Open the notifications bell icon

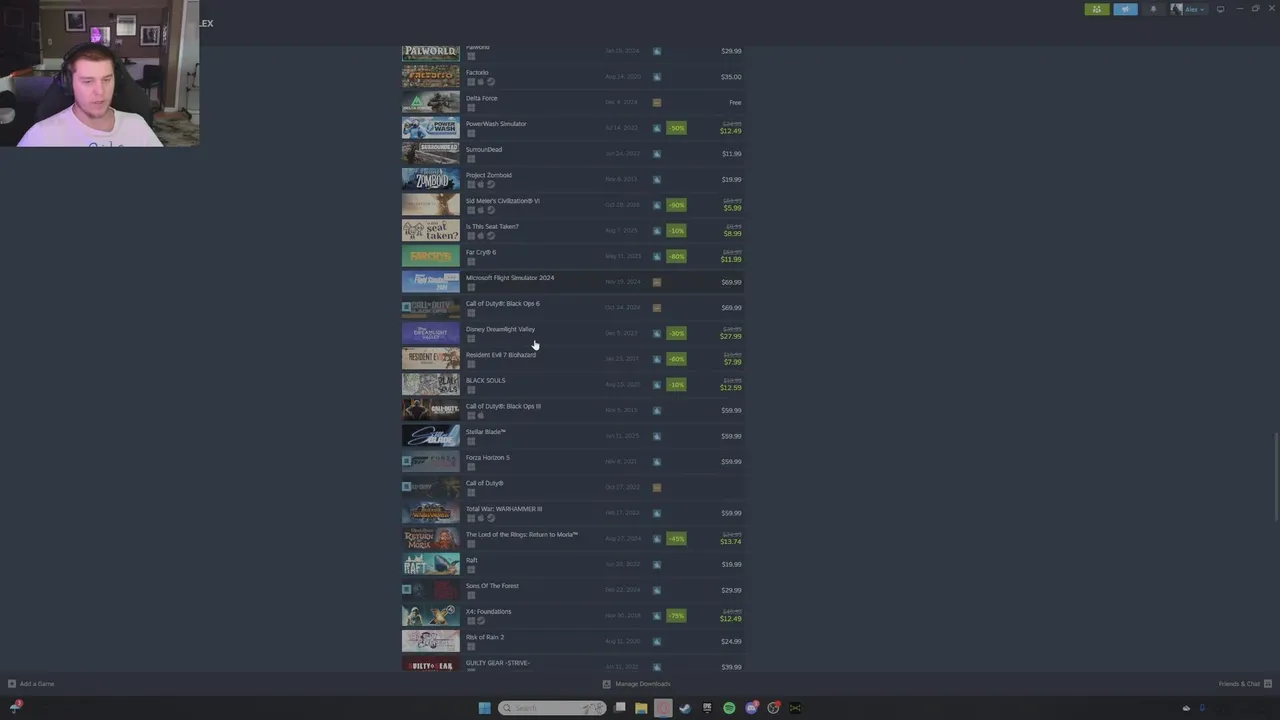tap(1153, 9)
